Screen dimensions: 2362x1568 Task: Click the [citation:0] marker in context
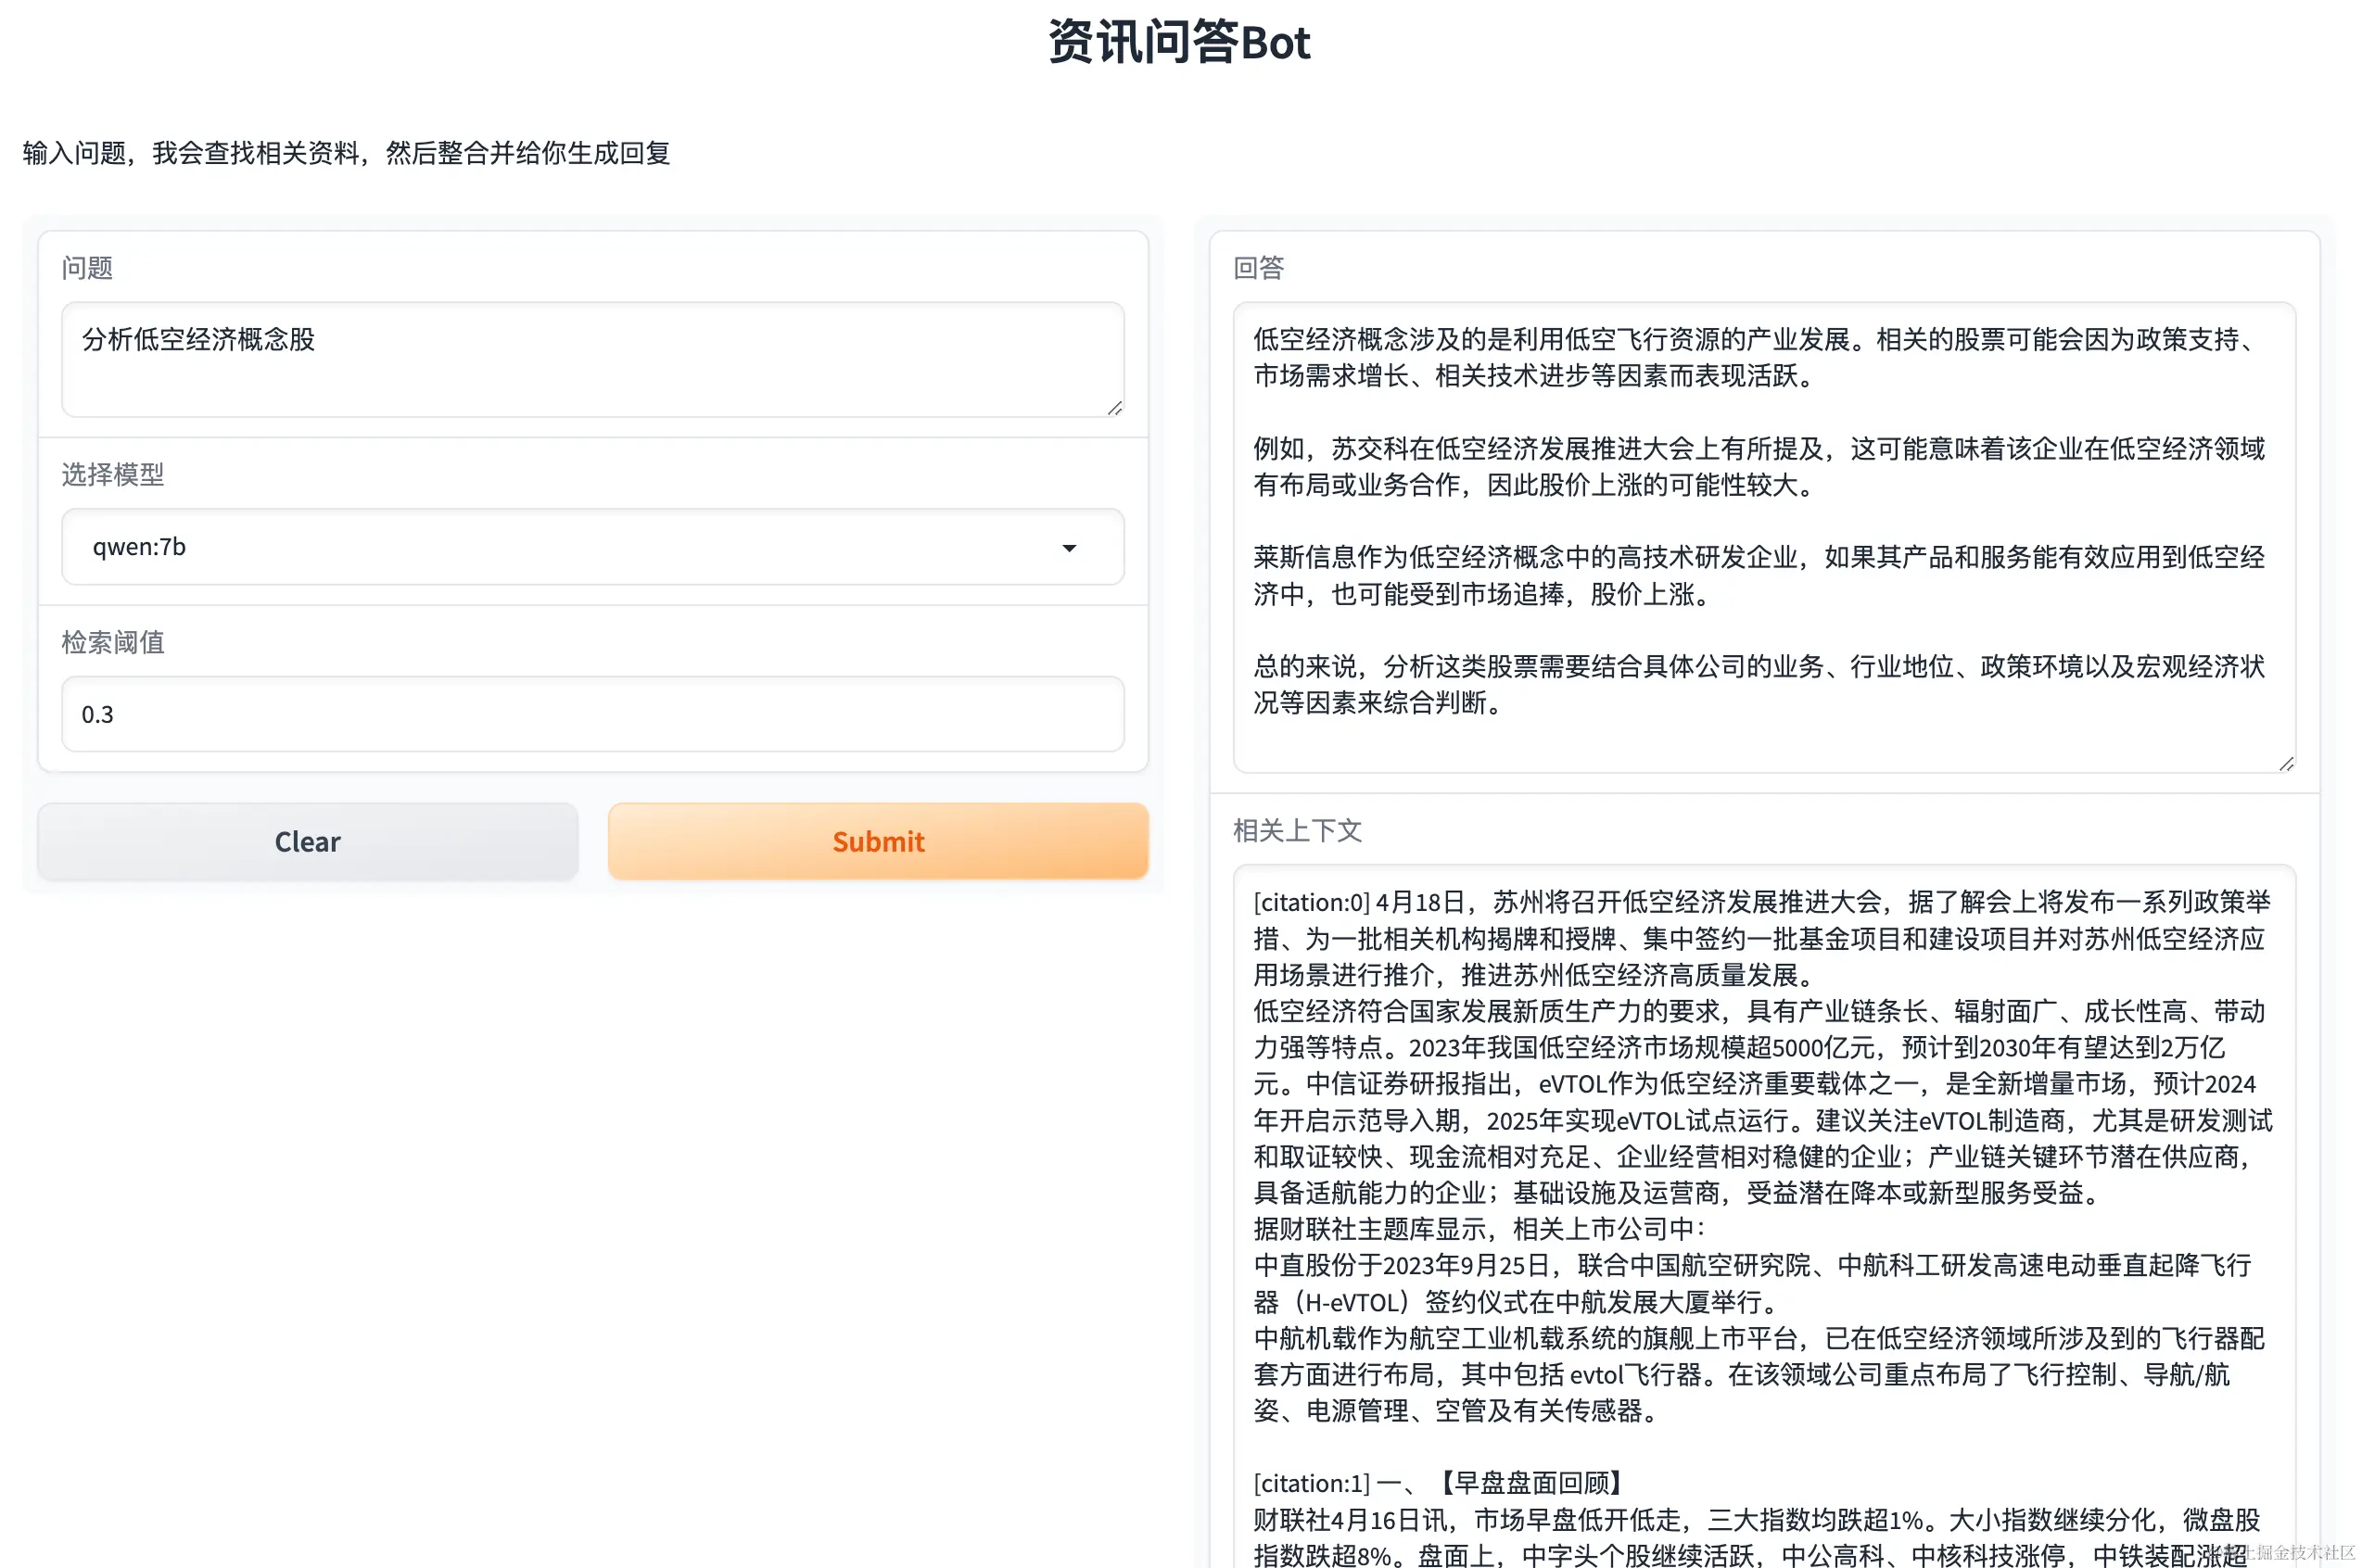pos(1311,902)
